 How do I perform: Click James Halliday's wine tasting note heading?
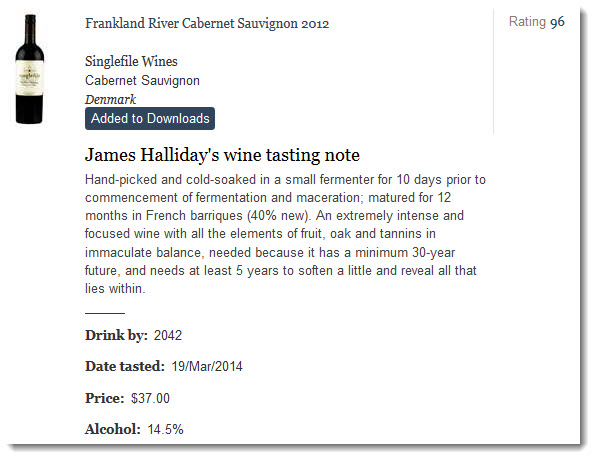point(222,155)
